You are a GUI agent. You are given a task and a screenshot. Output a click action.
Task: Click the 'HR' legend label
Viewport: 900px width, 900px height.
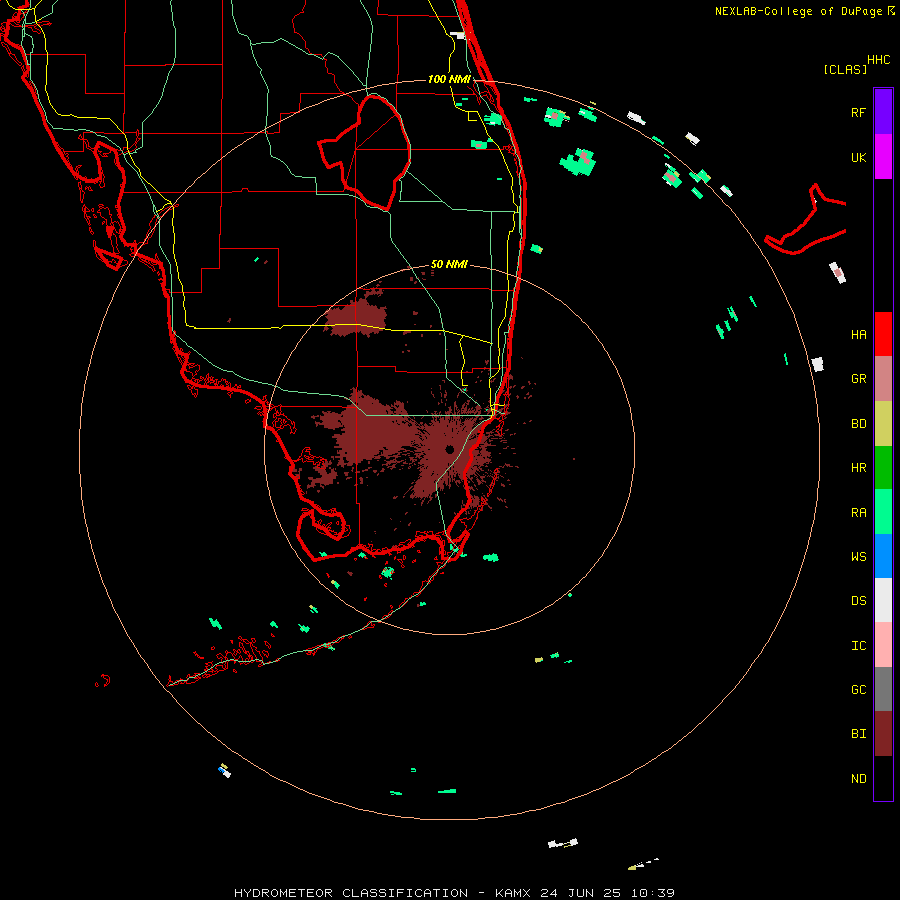[x=858, y=468]
